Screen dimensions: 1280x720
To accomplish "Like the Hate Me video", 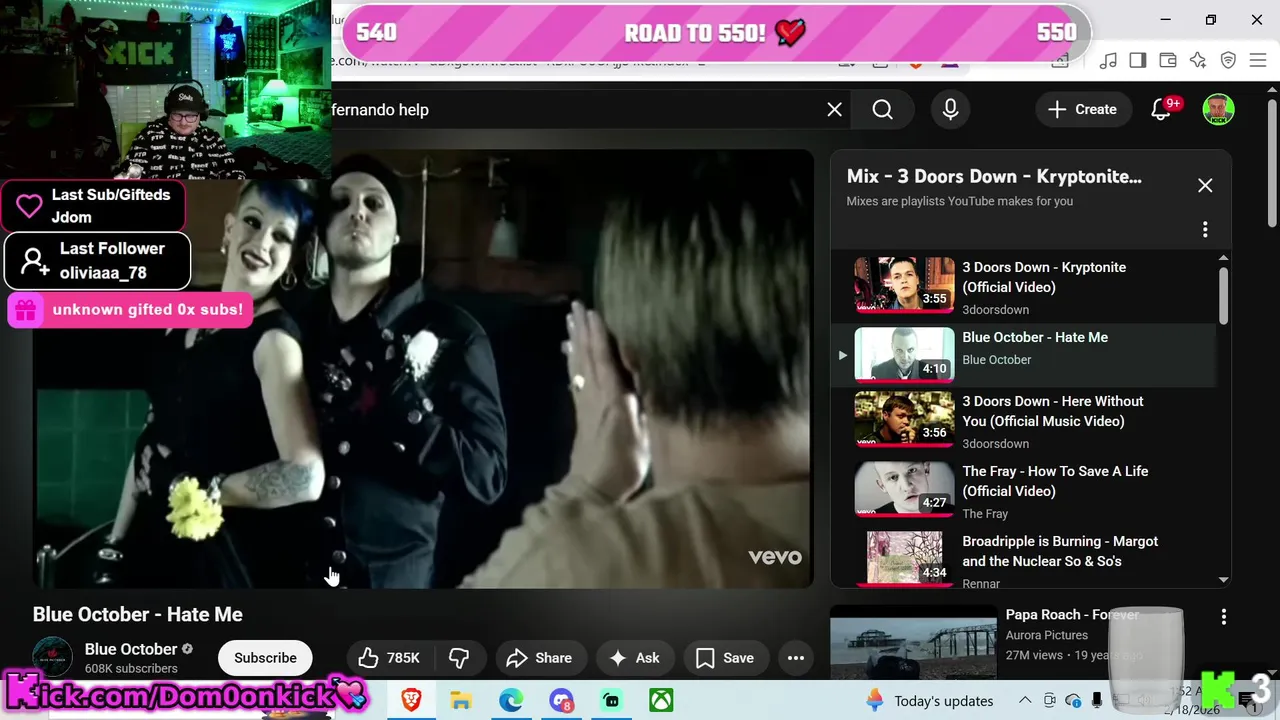I will 389,658.
